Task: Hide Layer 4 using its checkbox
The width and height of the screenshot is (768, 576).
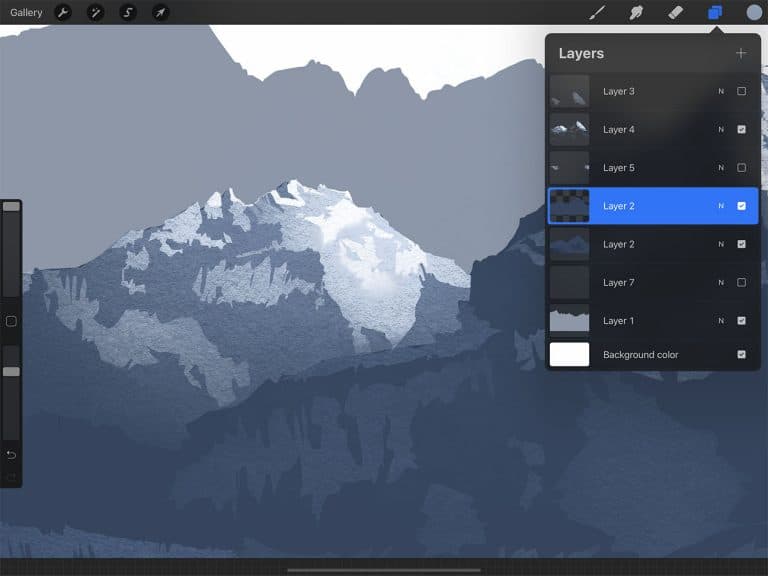Action: click(x=742, y=129)
